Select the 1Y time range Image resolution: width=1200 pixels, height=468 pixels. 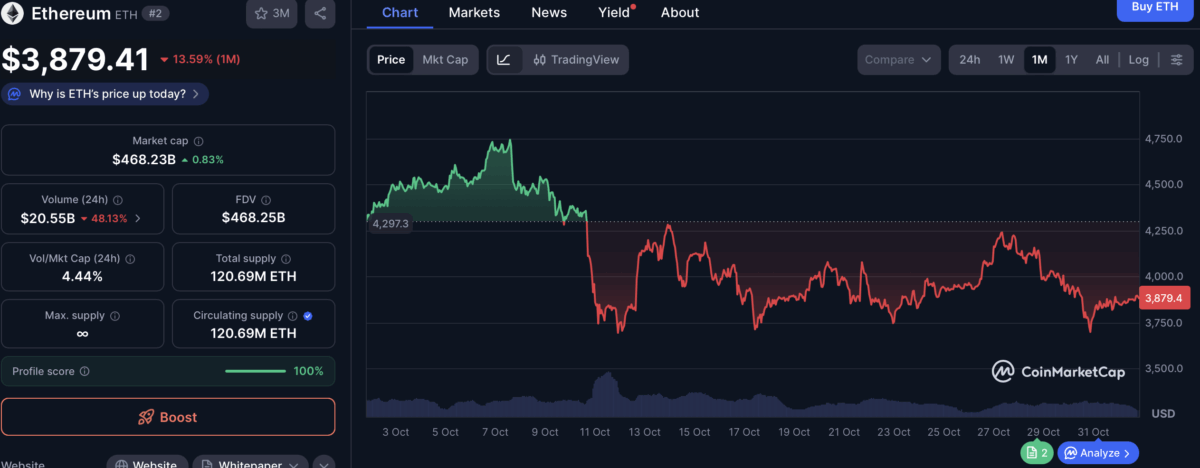point(1071,60)
